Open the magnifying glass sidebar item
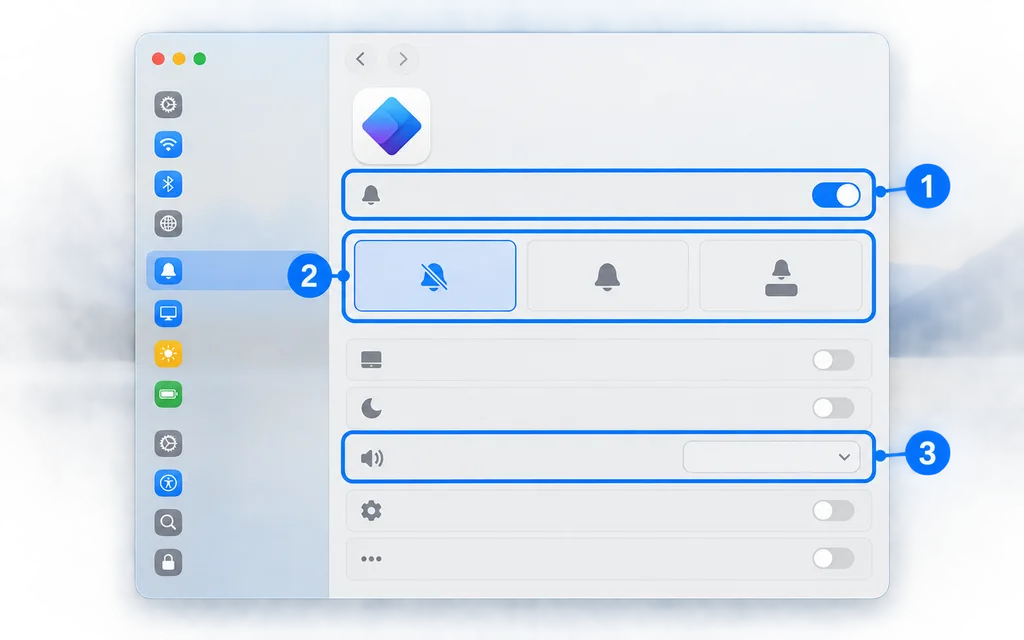1024x640 pixels. [168, 522]
